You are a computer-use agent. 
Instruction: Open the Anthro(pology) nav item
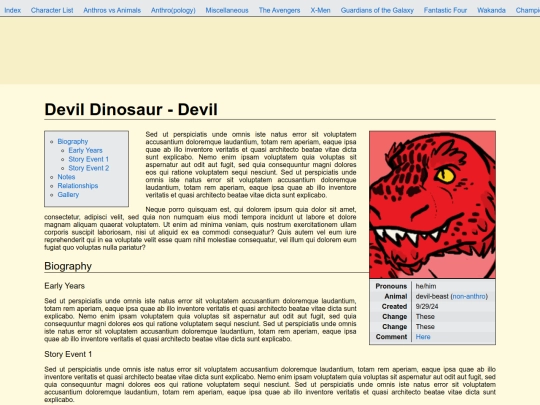(173, 10)
